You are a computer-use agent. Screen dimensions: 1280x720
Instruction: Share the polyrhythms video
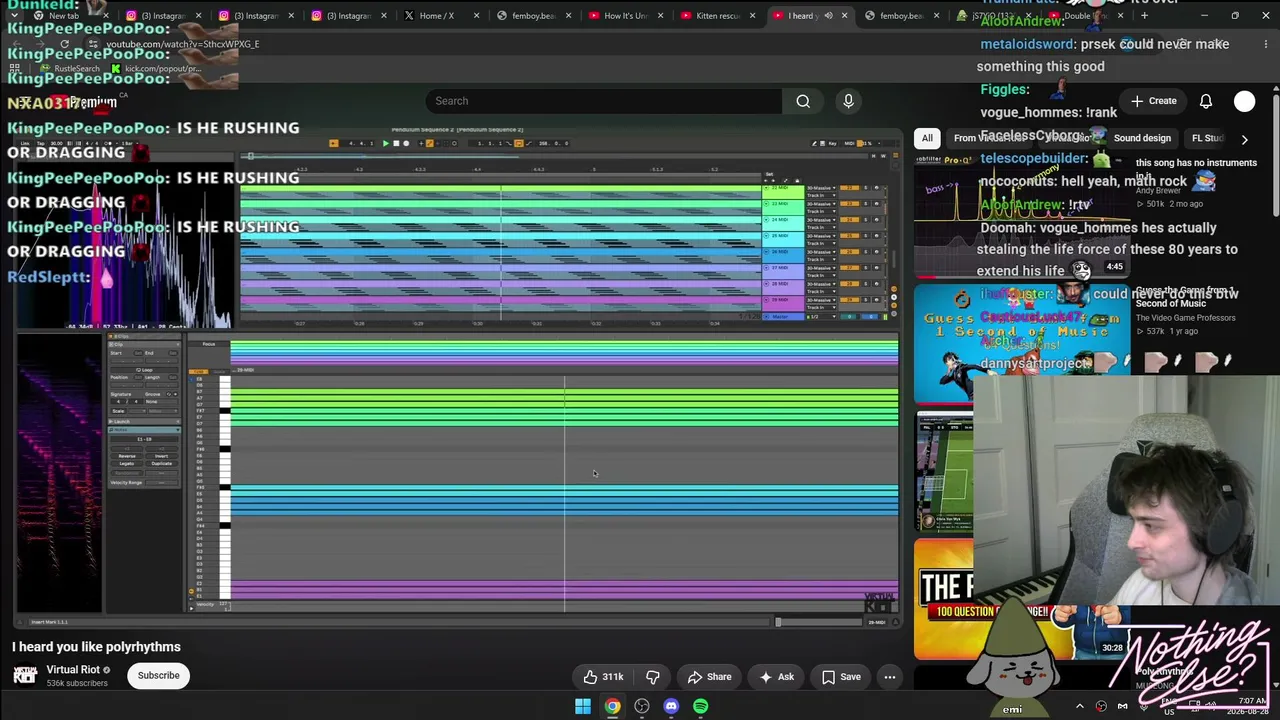709,677
